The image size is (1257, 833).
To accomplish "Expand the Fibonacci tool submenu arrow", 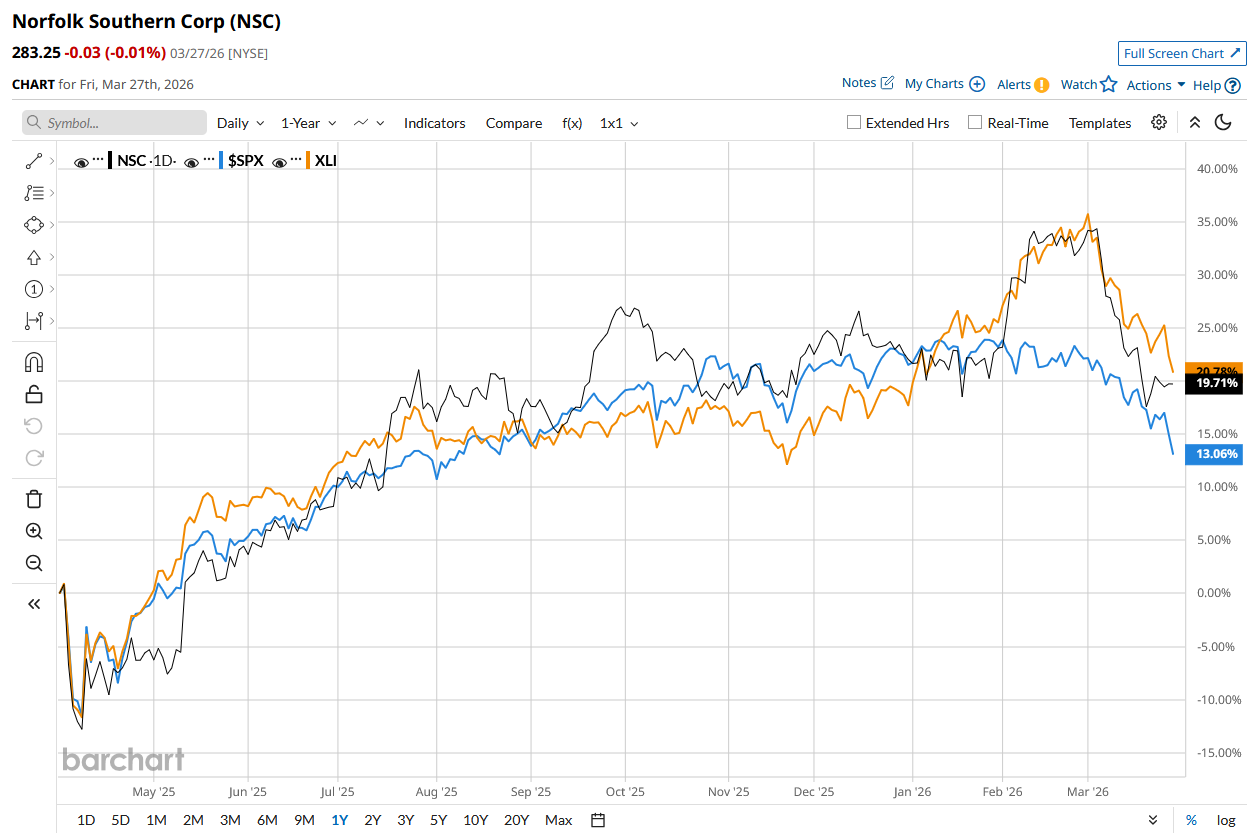I will coord(51,193).
